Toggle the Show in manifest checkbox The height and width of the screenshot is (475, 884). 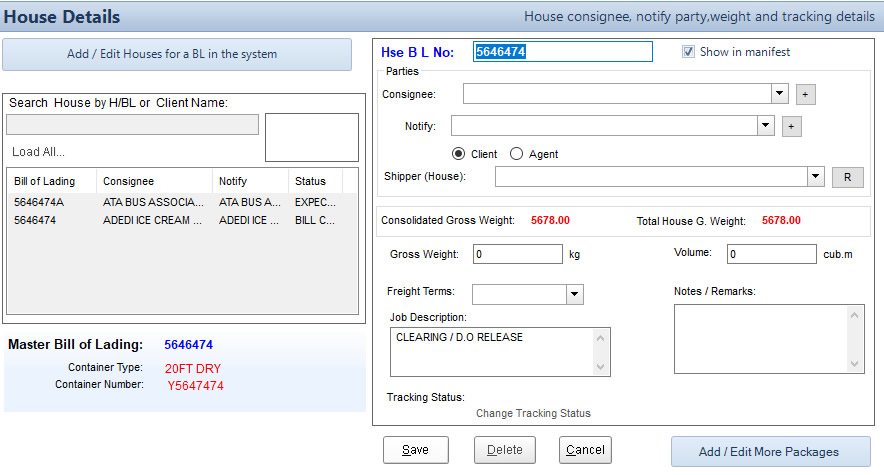pyautogui.click(x=688, y=52)
